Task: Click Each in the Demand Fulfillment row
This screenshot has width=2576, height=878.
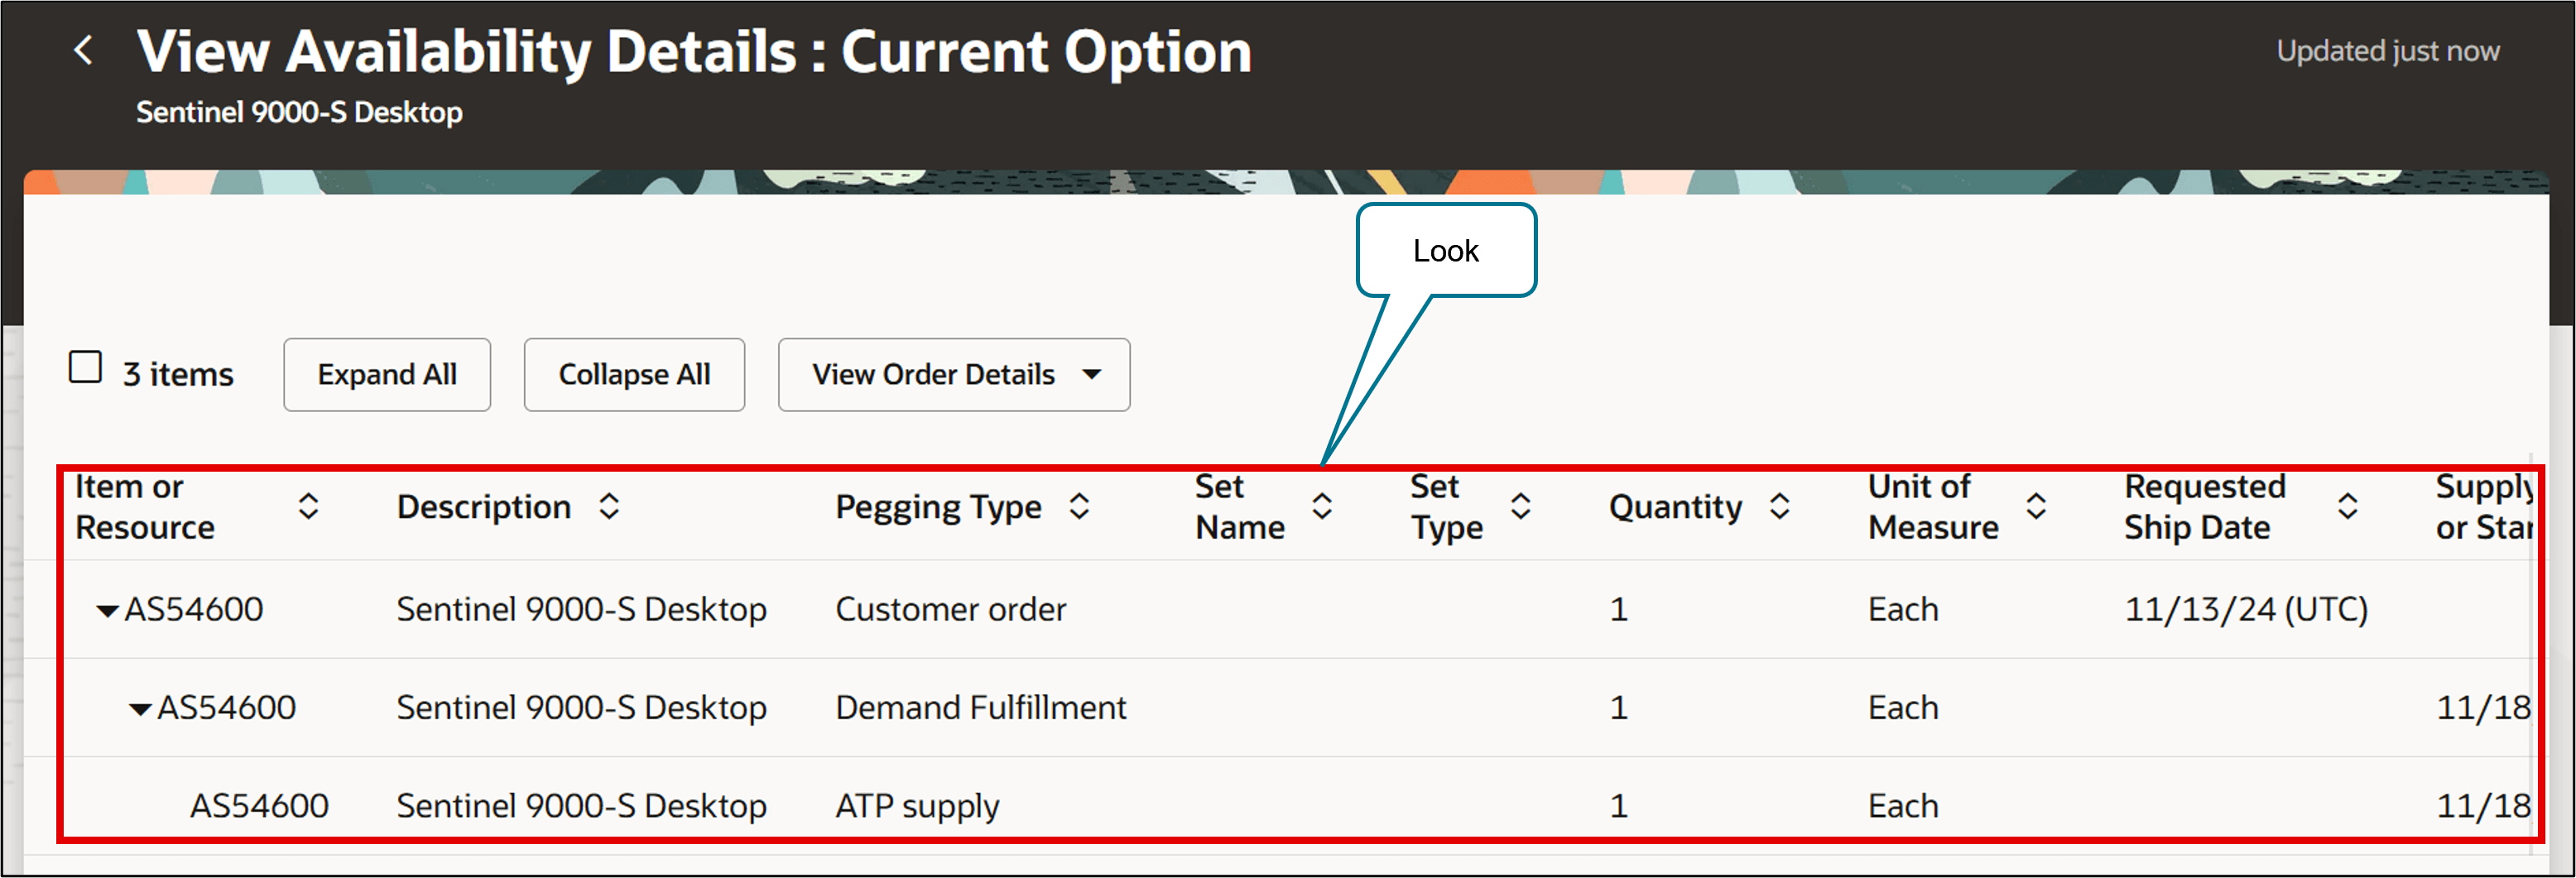Action: (1903, 708)
